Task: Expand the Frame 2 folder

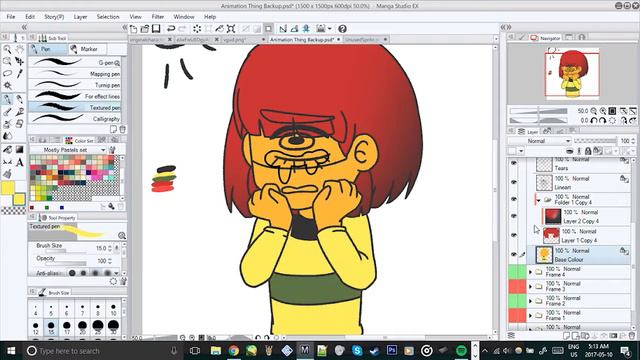Action: click(530, 301)
